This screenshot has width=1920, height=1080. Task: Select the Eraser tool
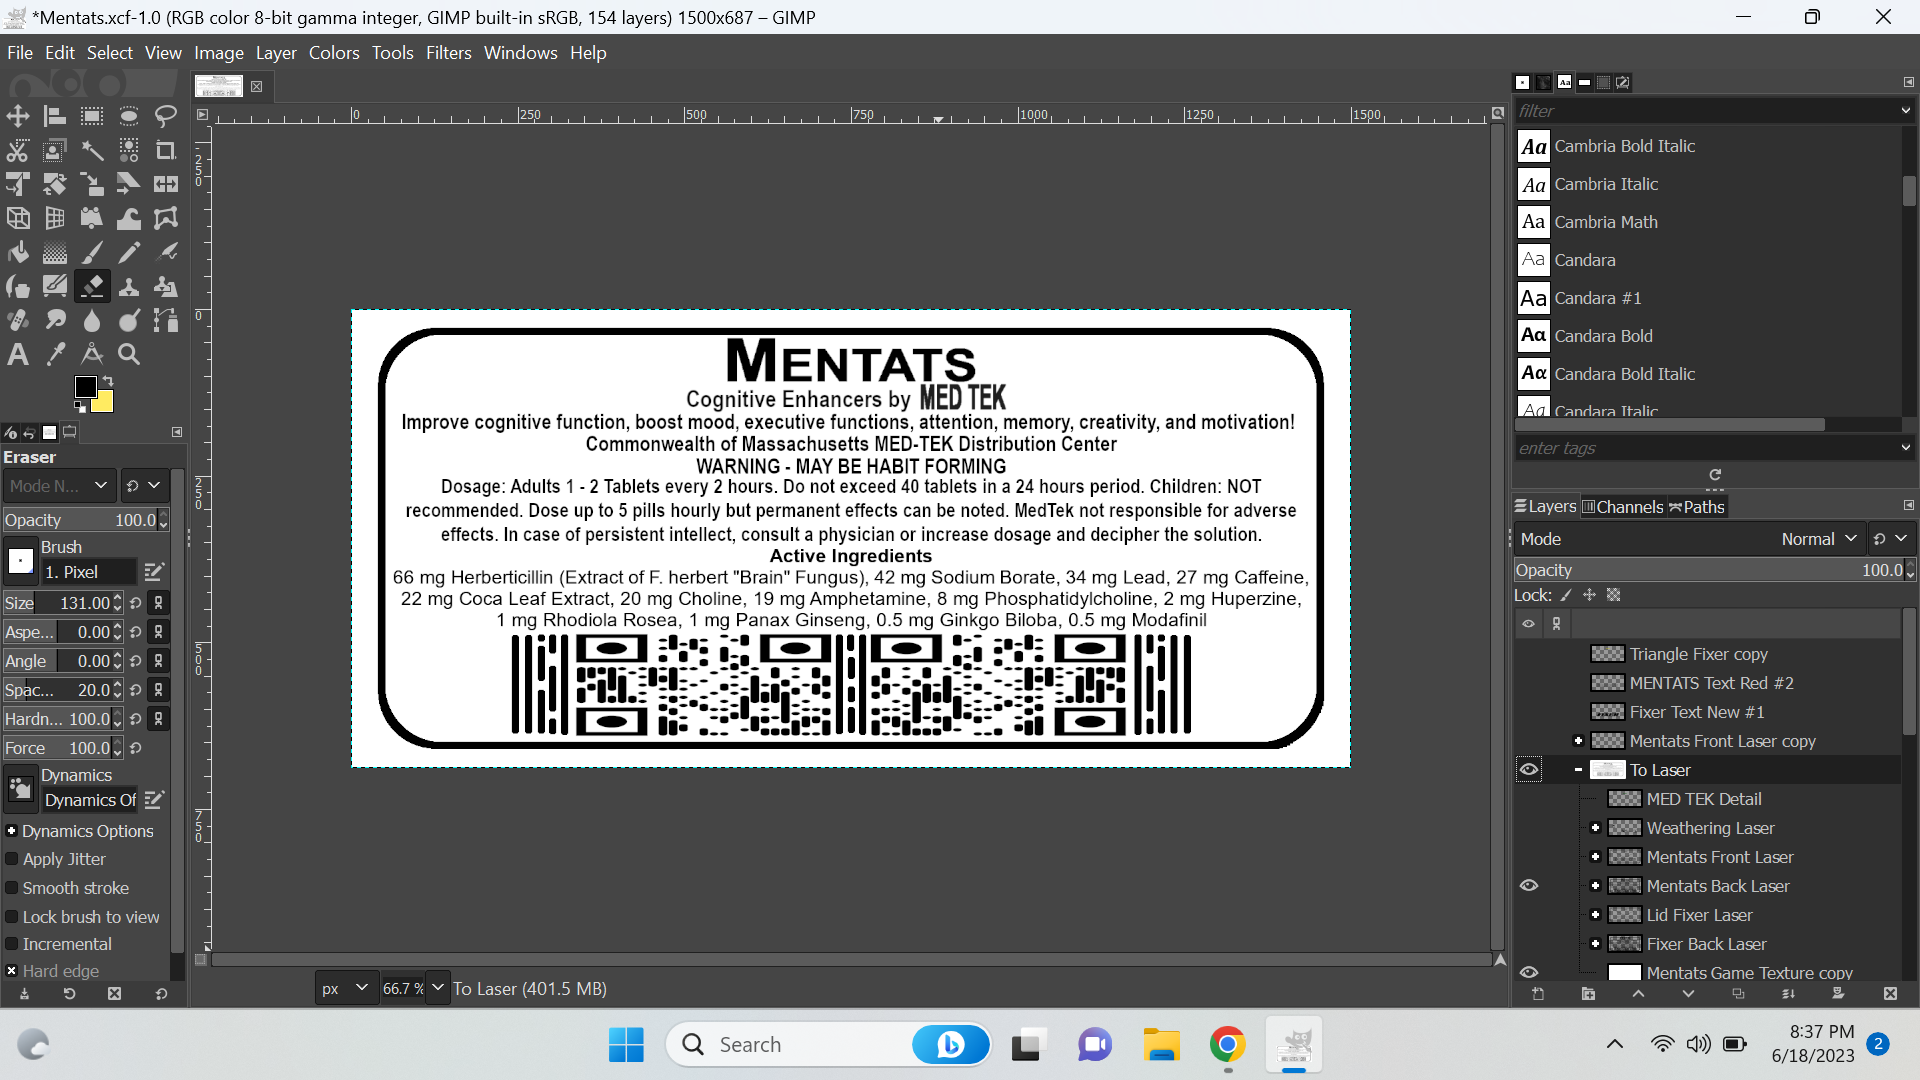92,286
